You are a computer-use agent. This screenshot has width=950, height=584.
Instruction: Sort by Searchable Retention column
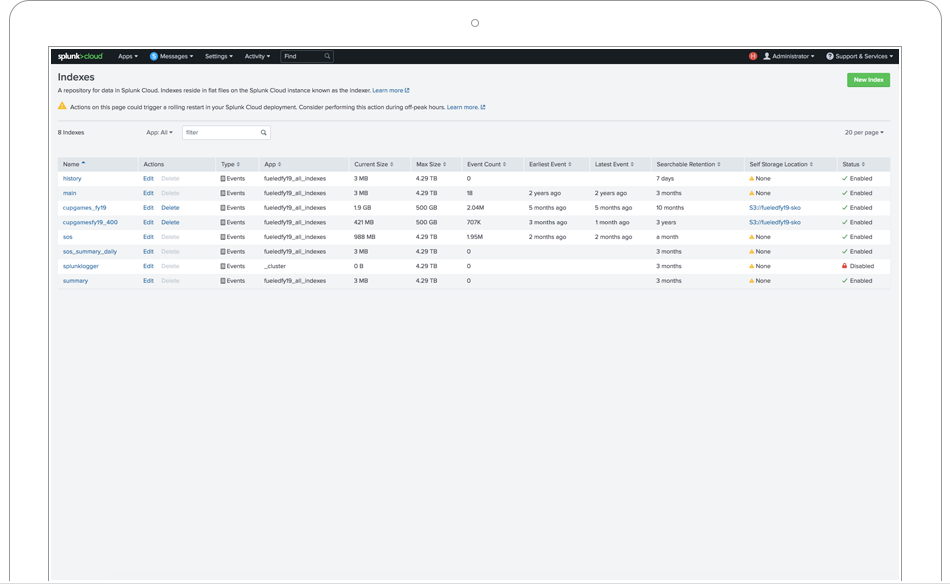click(x=688, y=164)
